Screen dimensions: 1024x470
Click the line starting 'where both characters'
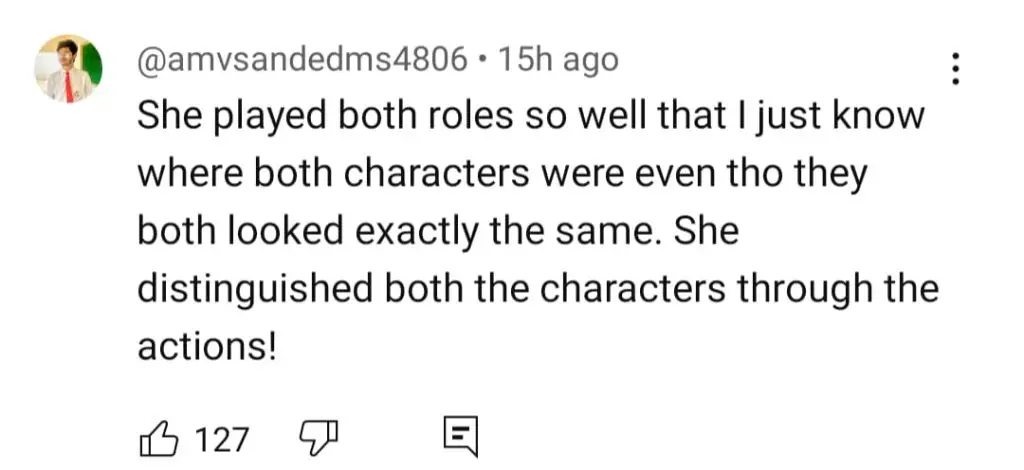point(502,176)
